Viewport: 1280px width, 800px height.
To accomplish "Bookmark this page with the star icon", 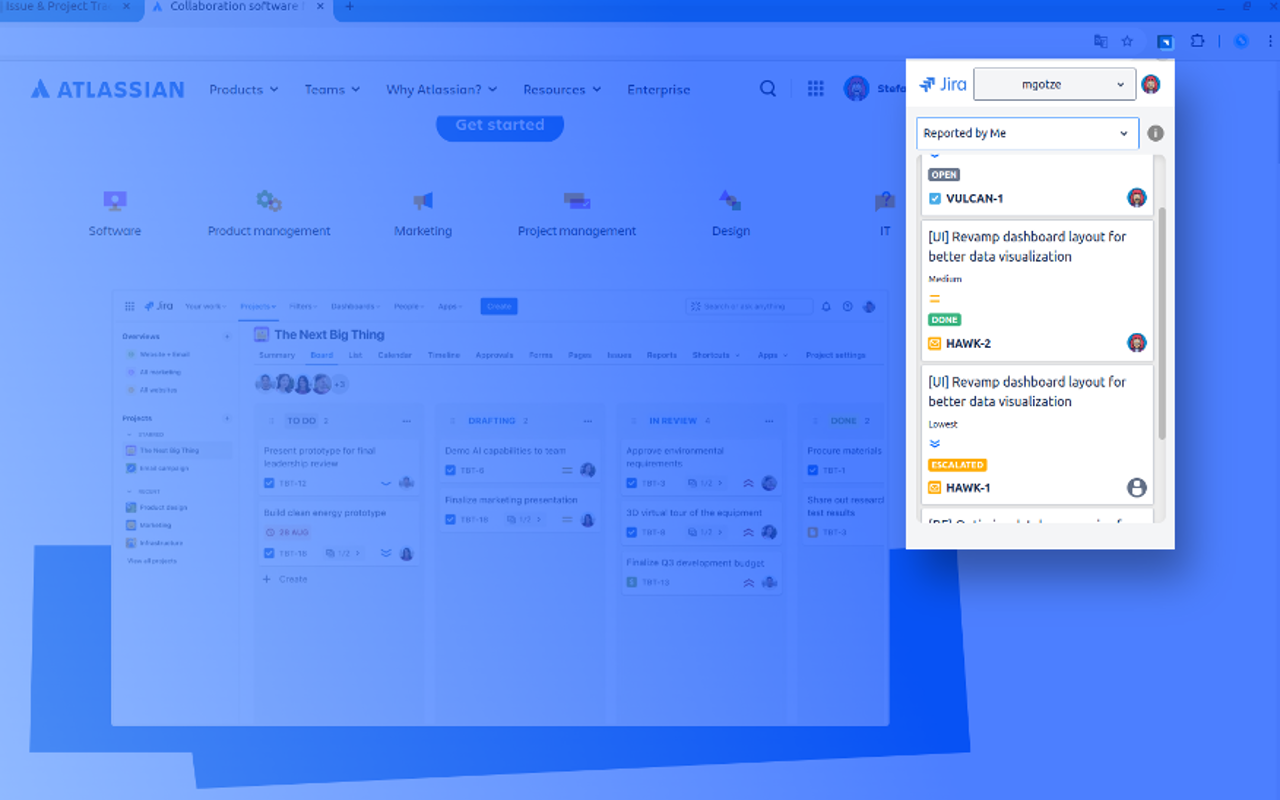I will (1127, 41).
